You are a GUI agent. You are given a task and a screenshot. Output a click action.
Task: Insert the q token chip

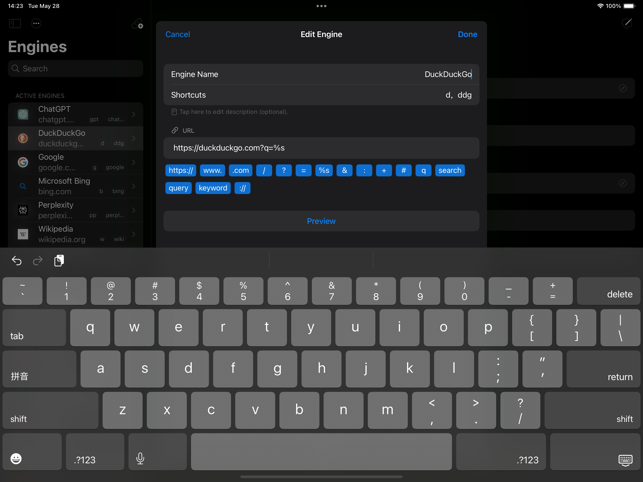click(423, 170)
